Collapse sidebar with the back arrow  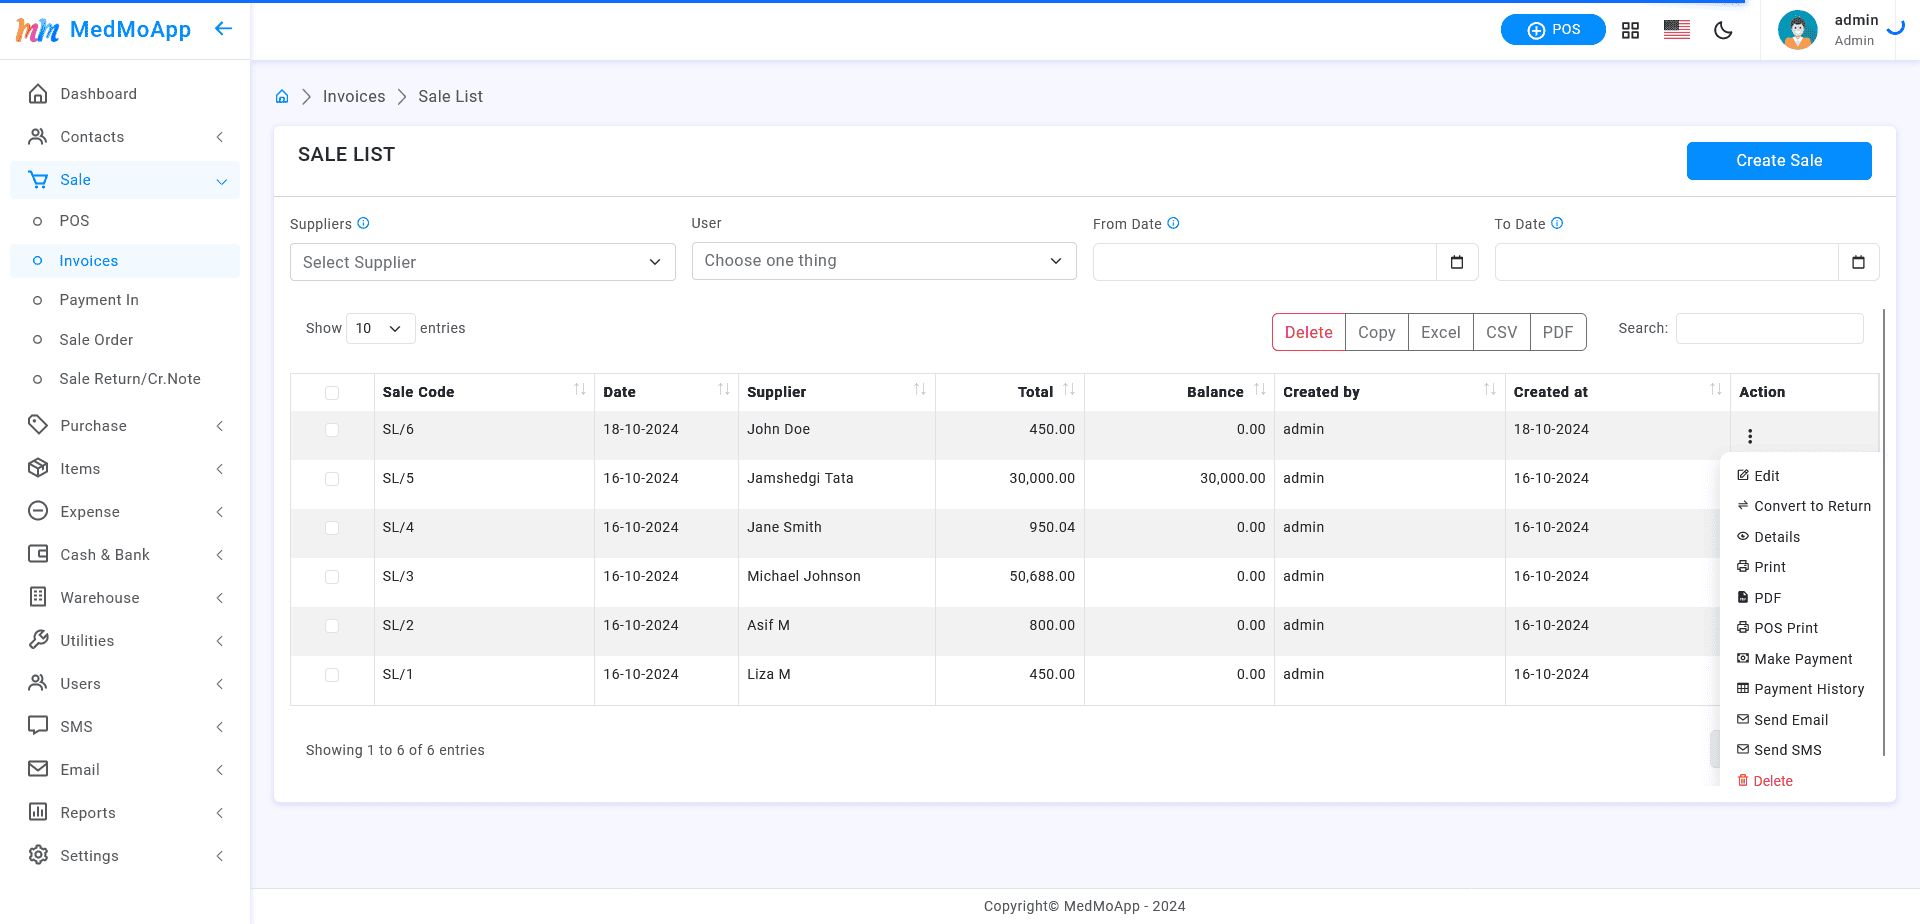point(223,29)
